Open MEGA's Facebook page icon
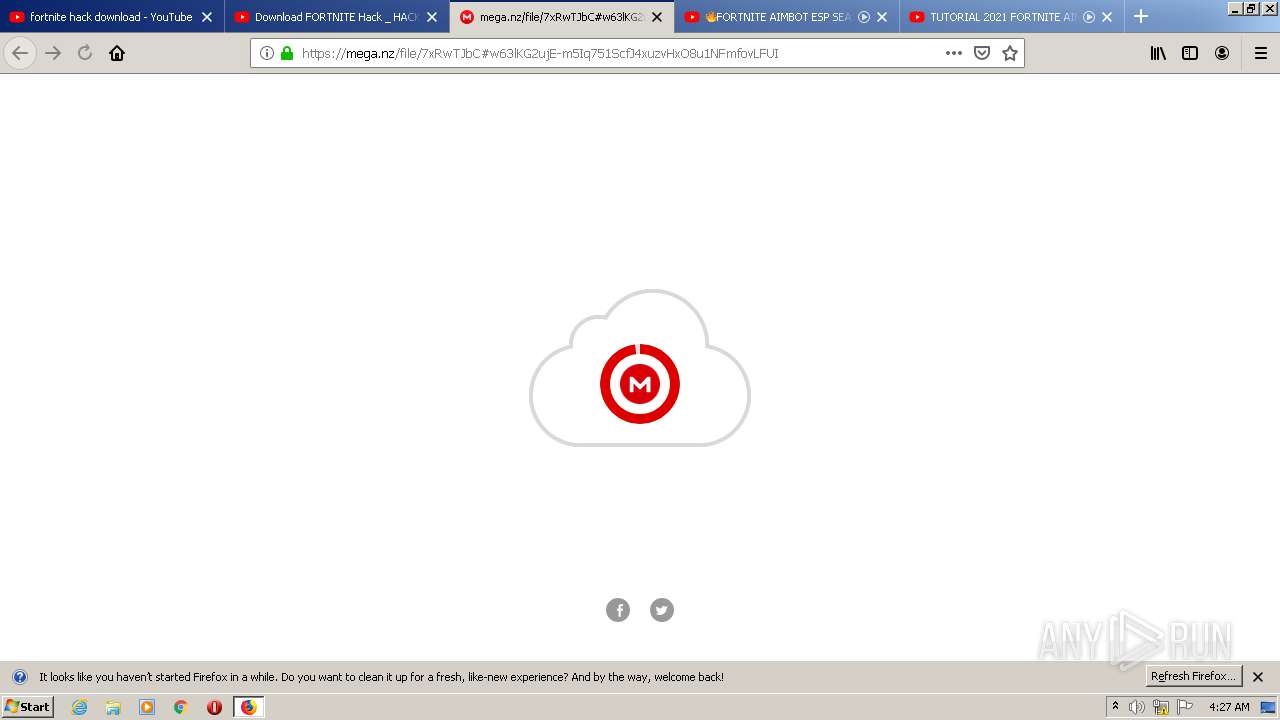The width and height of the screenshot is (1280, 720). [x=618, y=610]
